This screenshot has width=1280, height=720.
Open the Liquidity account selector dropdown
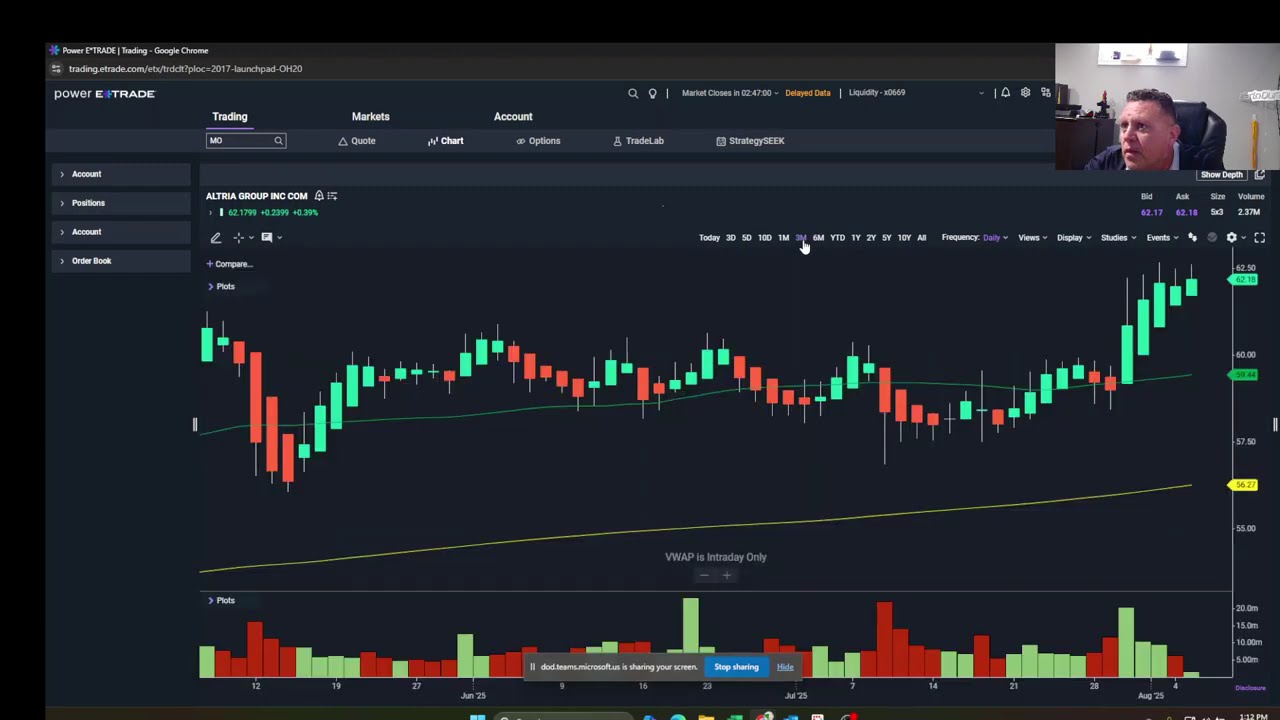[916, 93]
